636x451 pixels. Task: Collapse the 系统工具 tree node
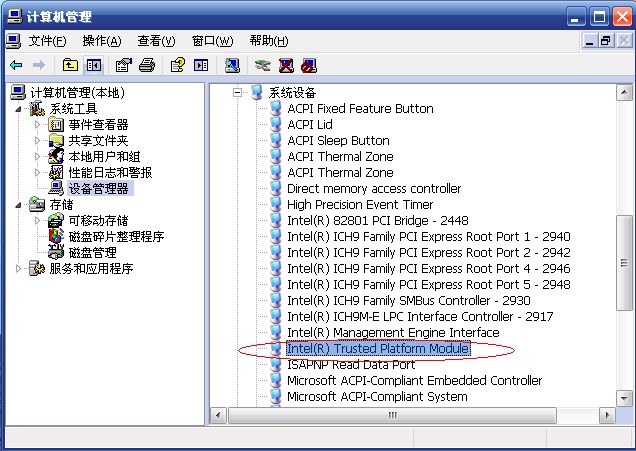pyautogui.click(x=18, y=109)
